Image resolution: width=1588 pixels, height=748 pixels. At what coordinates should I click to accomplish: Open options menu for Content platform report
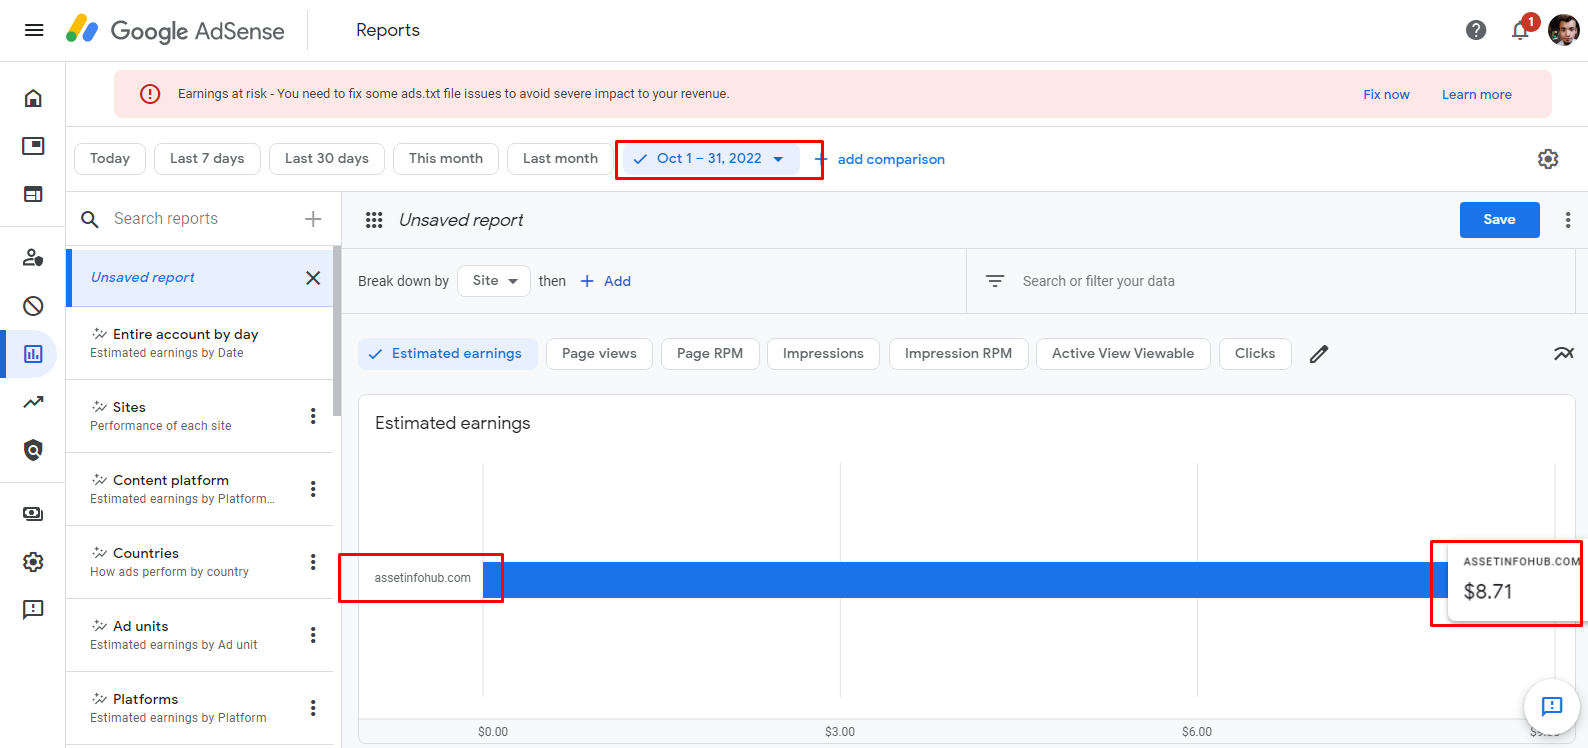(x=313, y=489)
